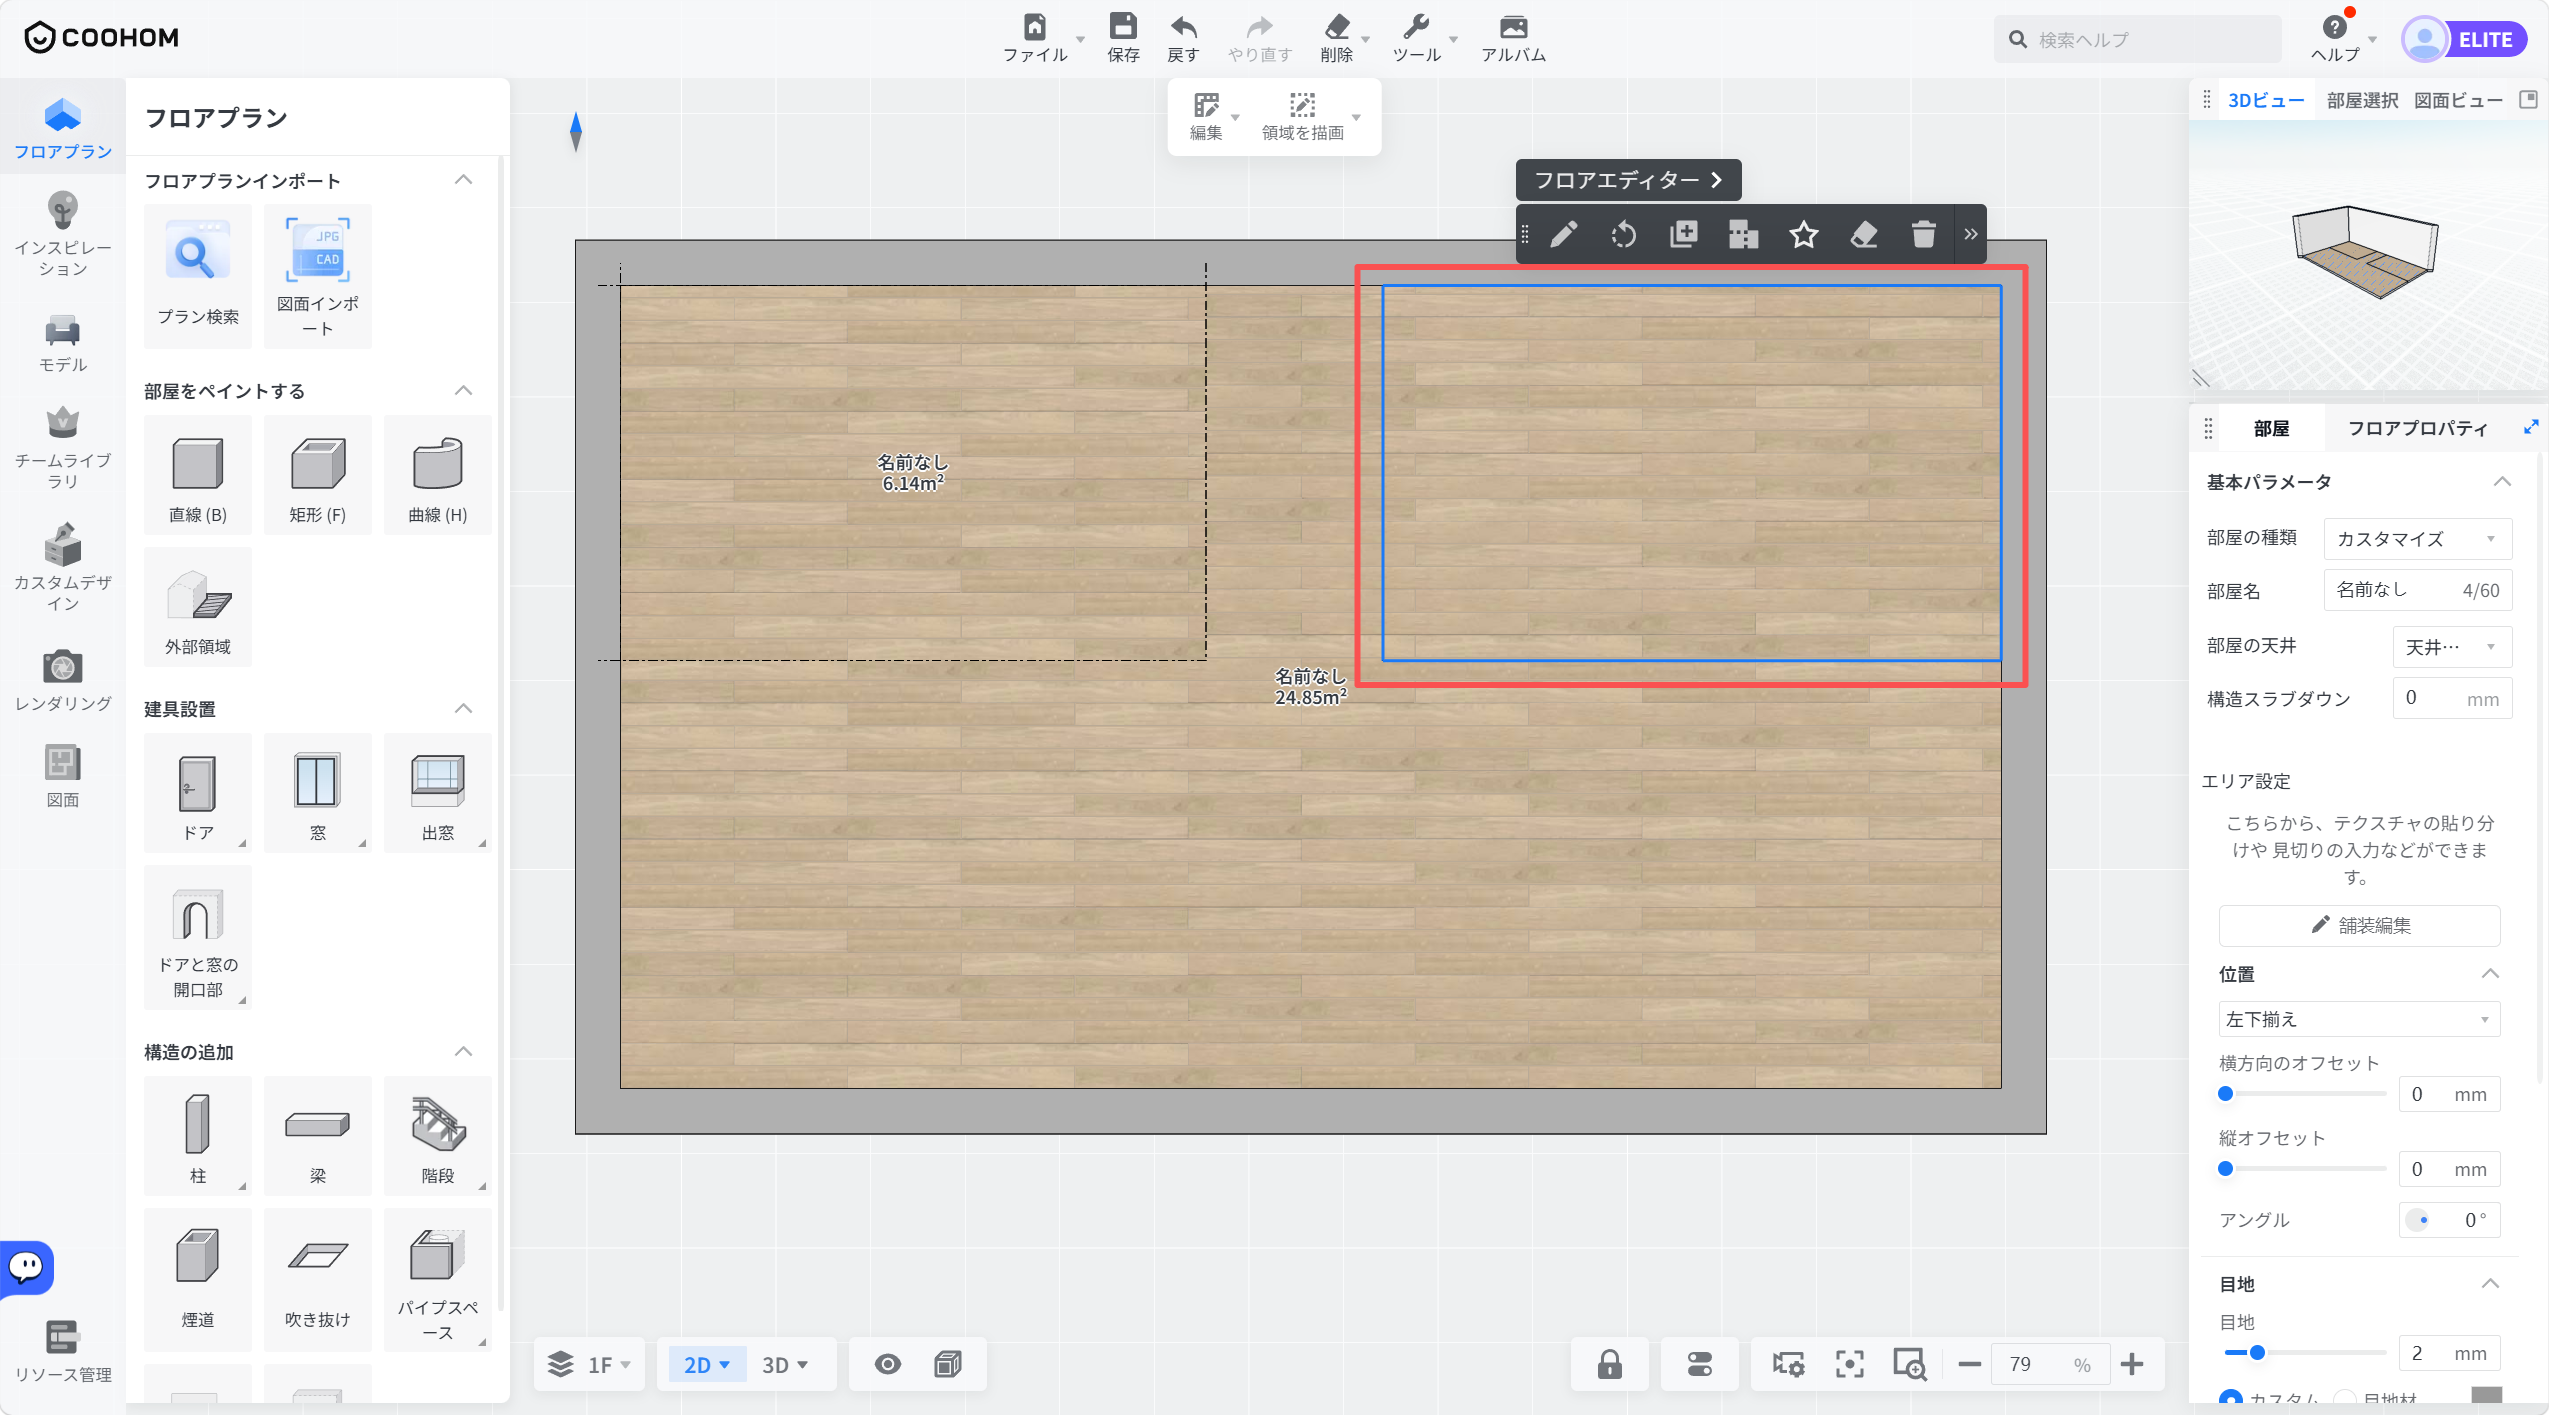Open the 部屋の天井 dropdown
Viewport: 2549px width, 1415px height.
click(x=2452, y=647)
